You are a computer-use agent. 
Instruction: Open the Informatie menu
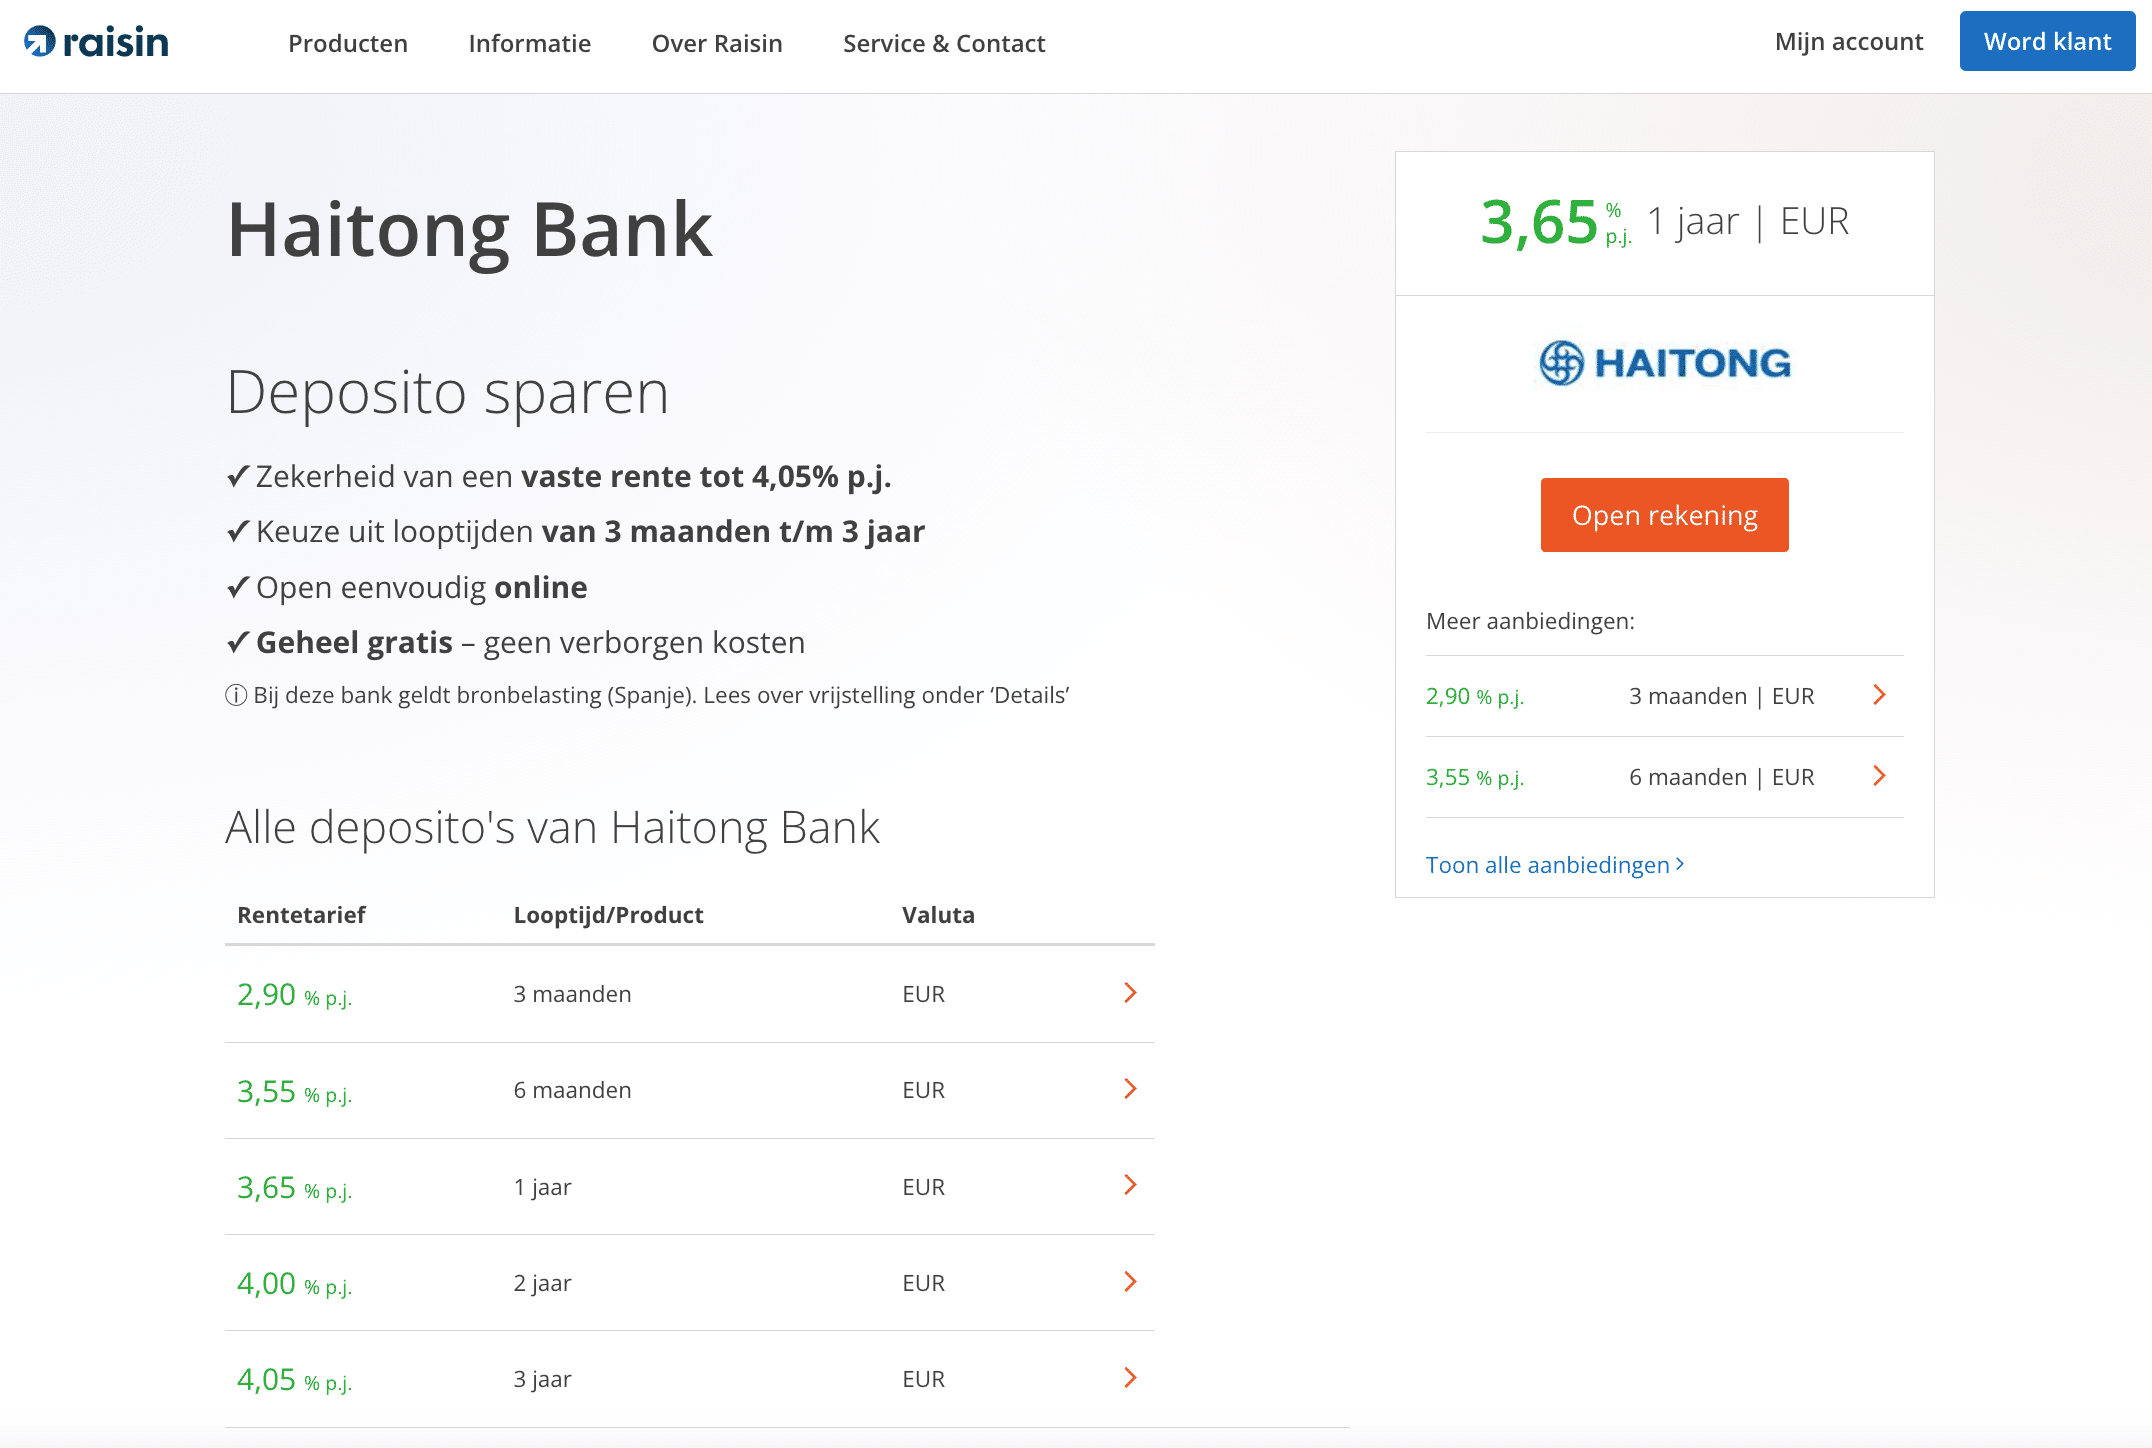point(529,43)
